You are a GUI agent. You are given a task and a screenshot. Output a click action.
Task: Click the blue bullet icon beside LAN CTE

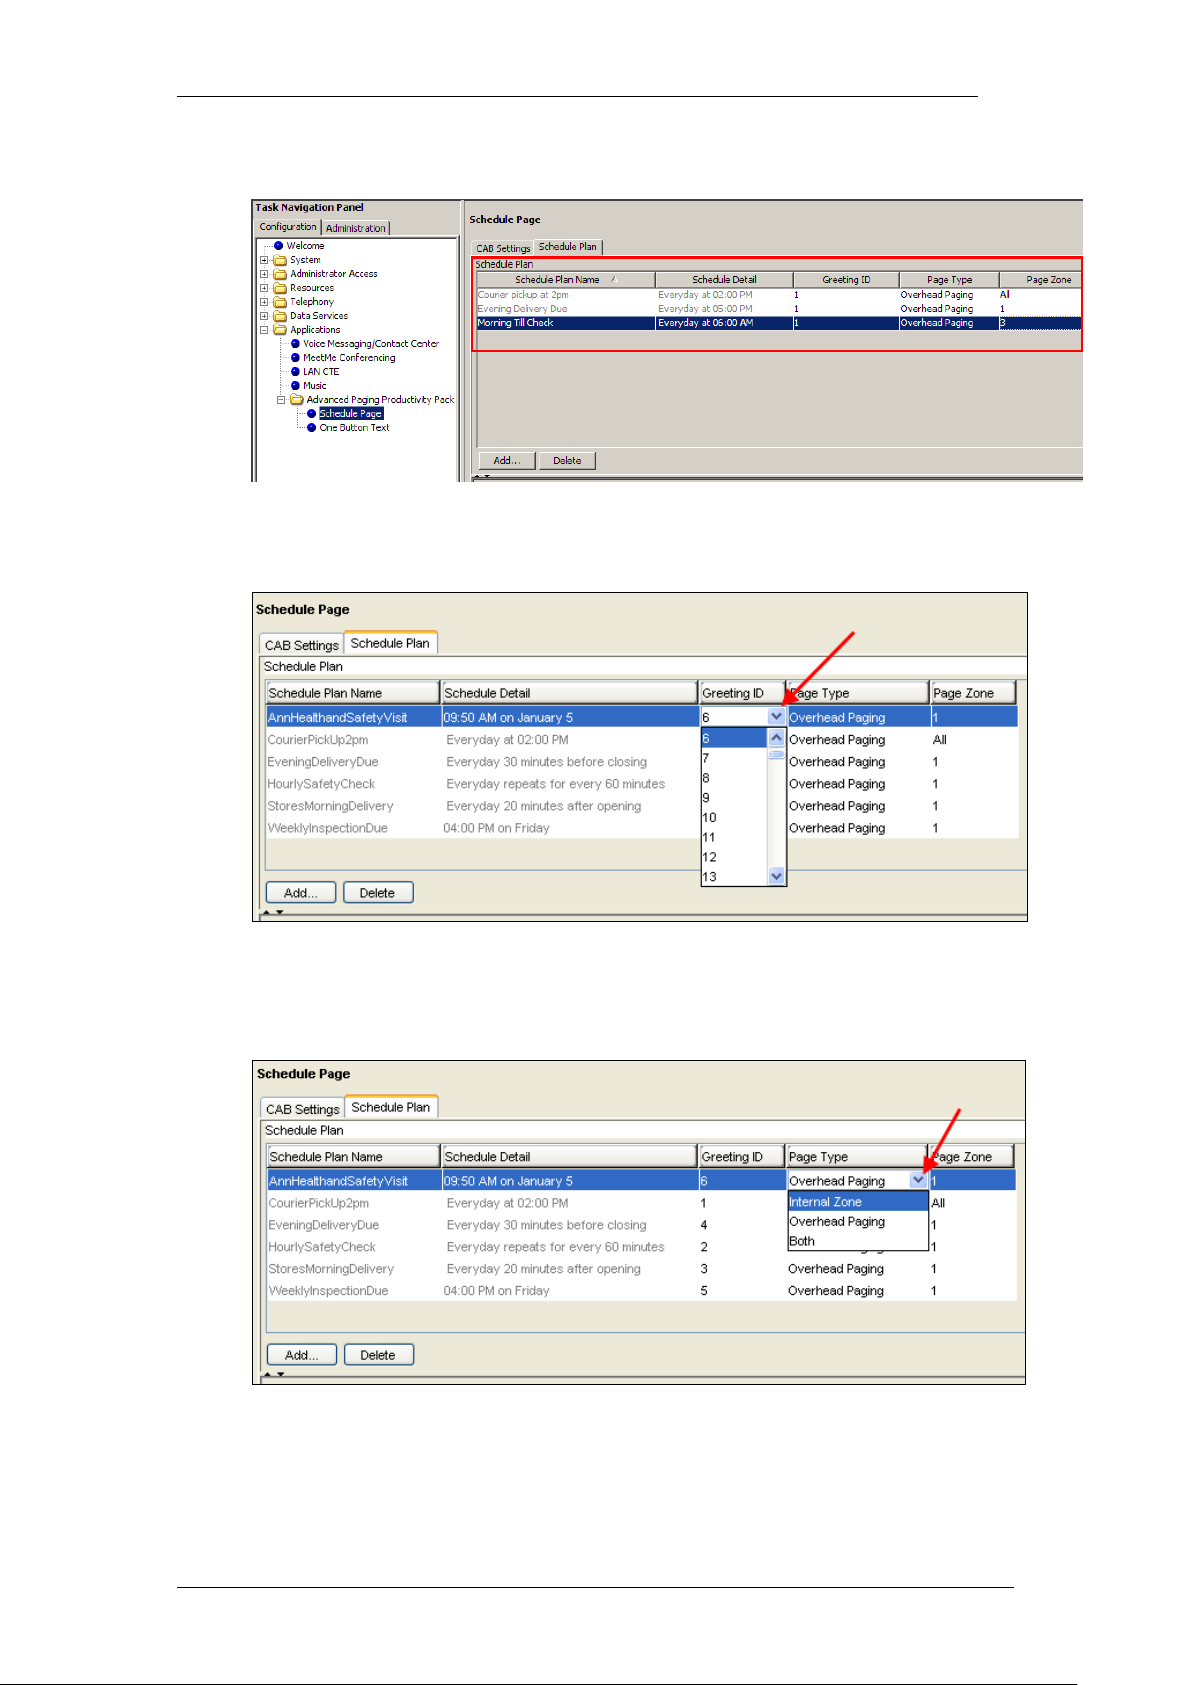pos(295,372)
